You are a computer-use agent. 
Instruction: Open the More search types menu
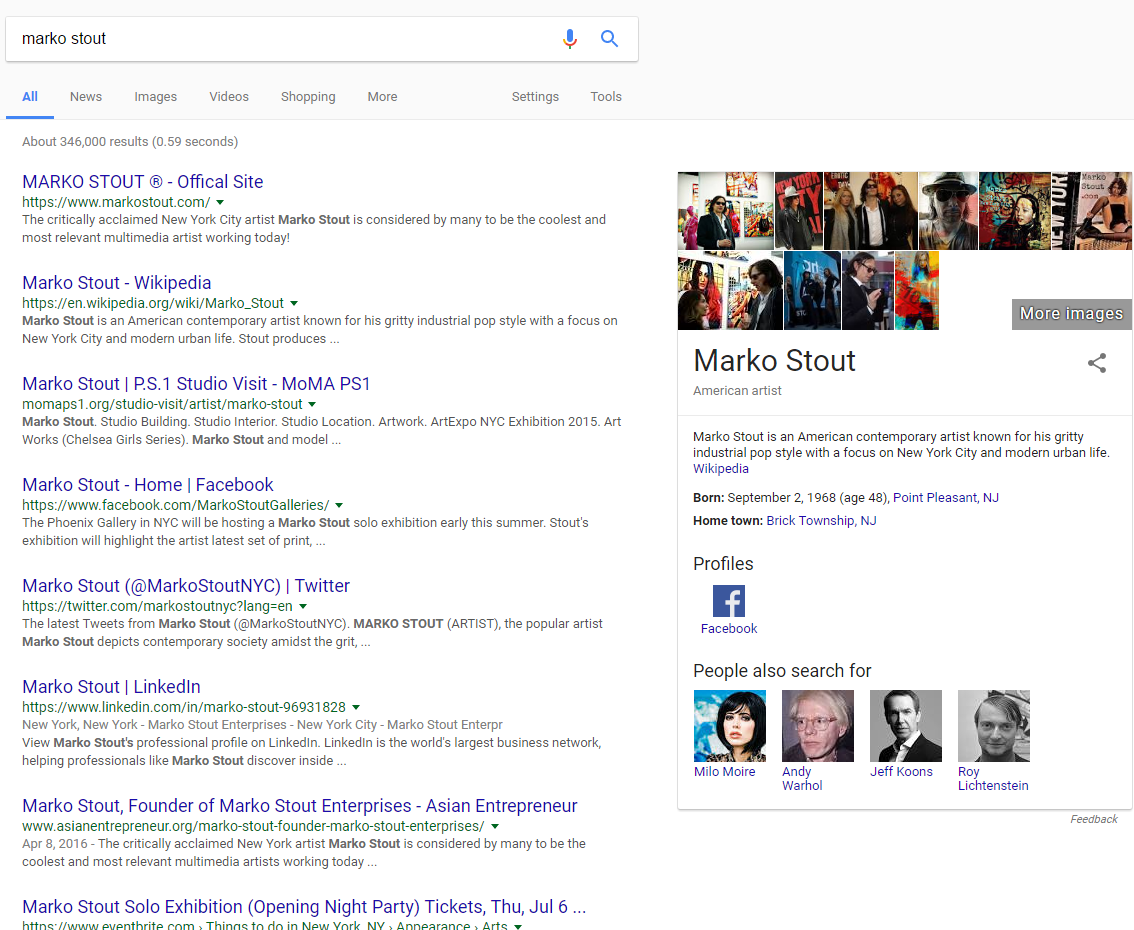(383, 96)
